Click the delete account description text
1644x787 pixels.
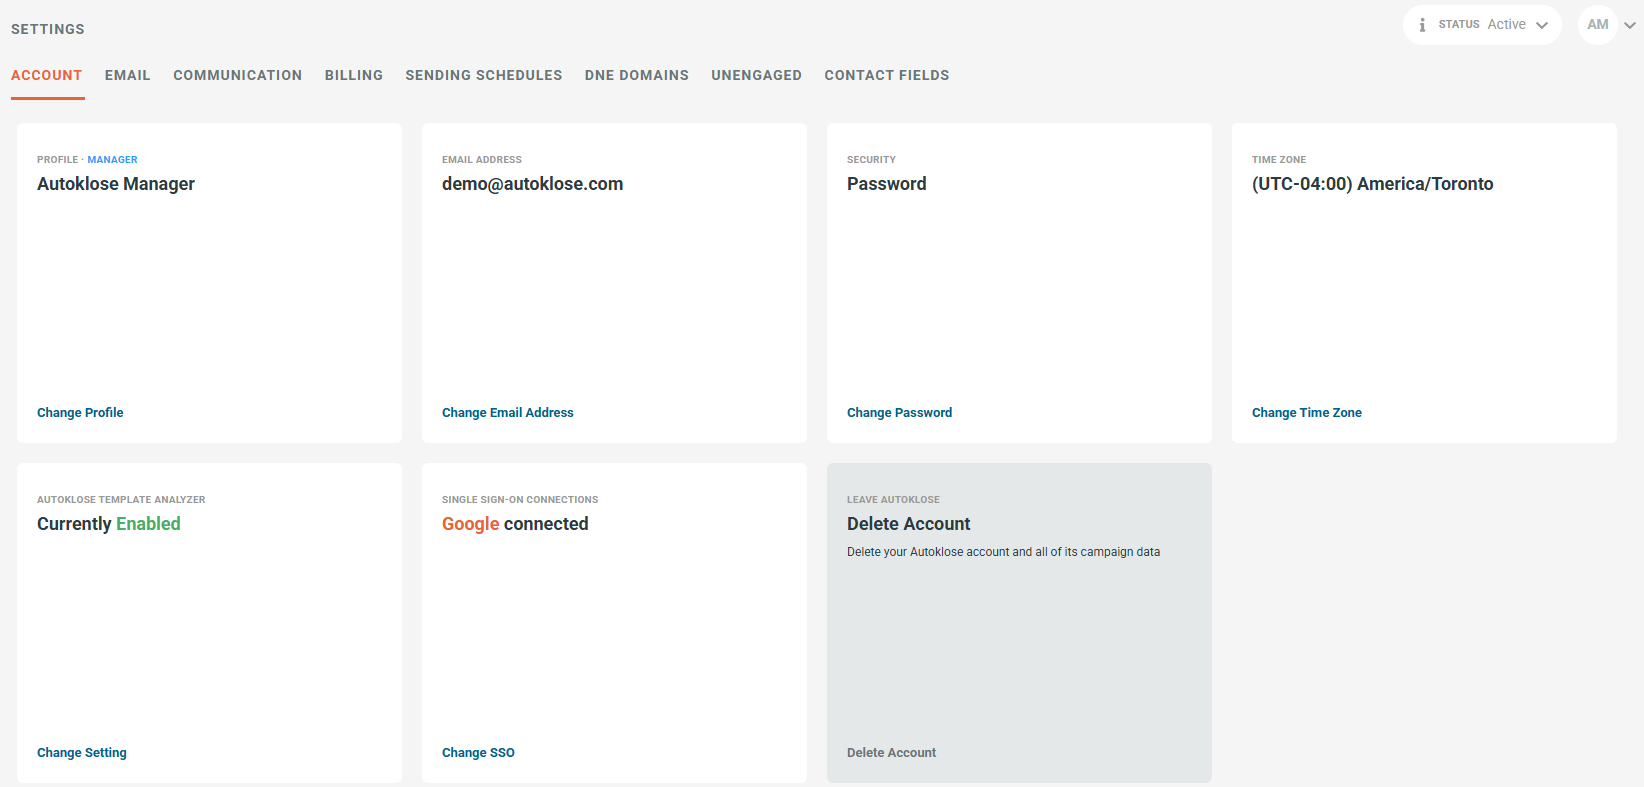click(x=1003, y=552)
